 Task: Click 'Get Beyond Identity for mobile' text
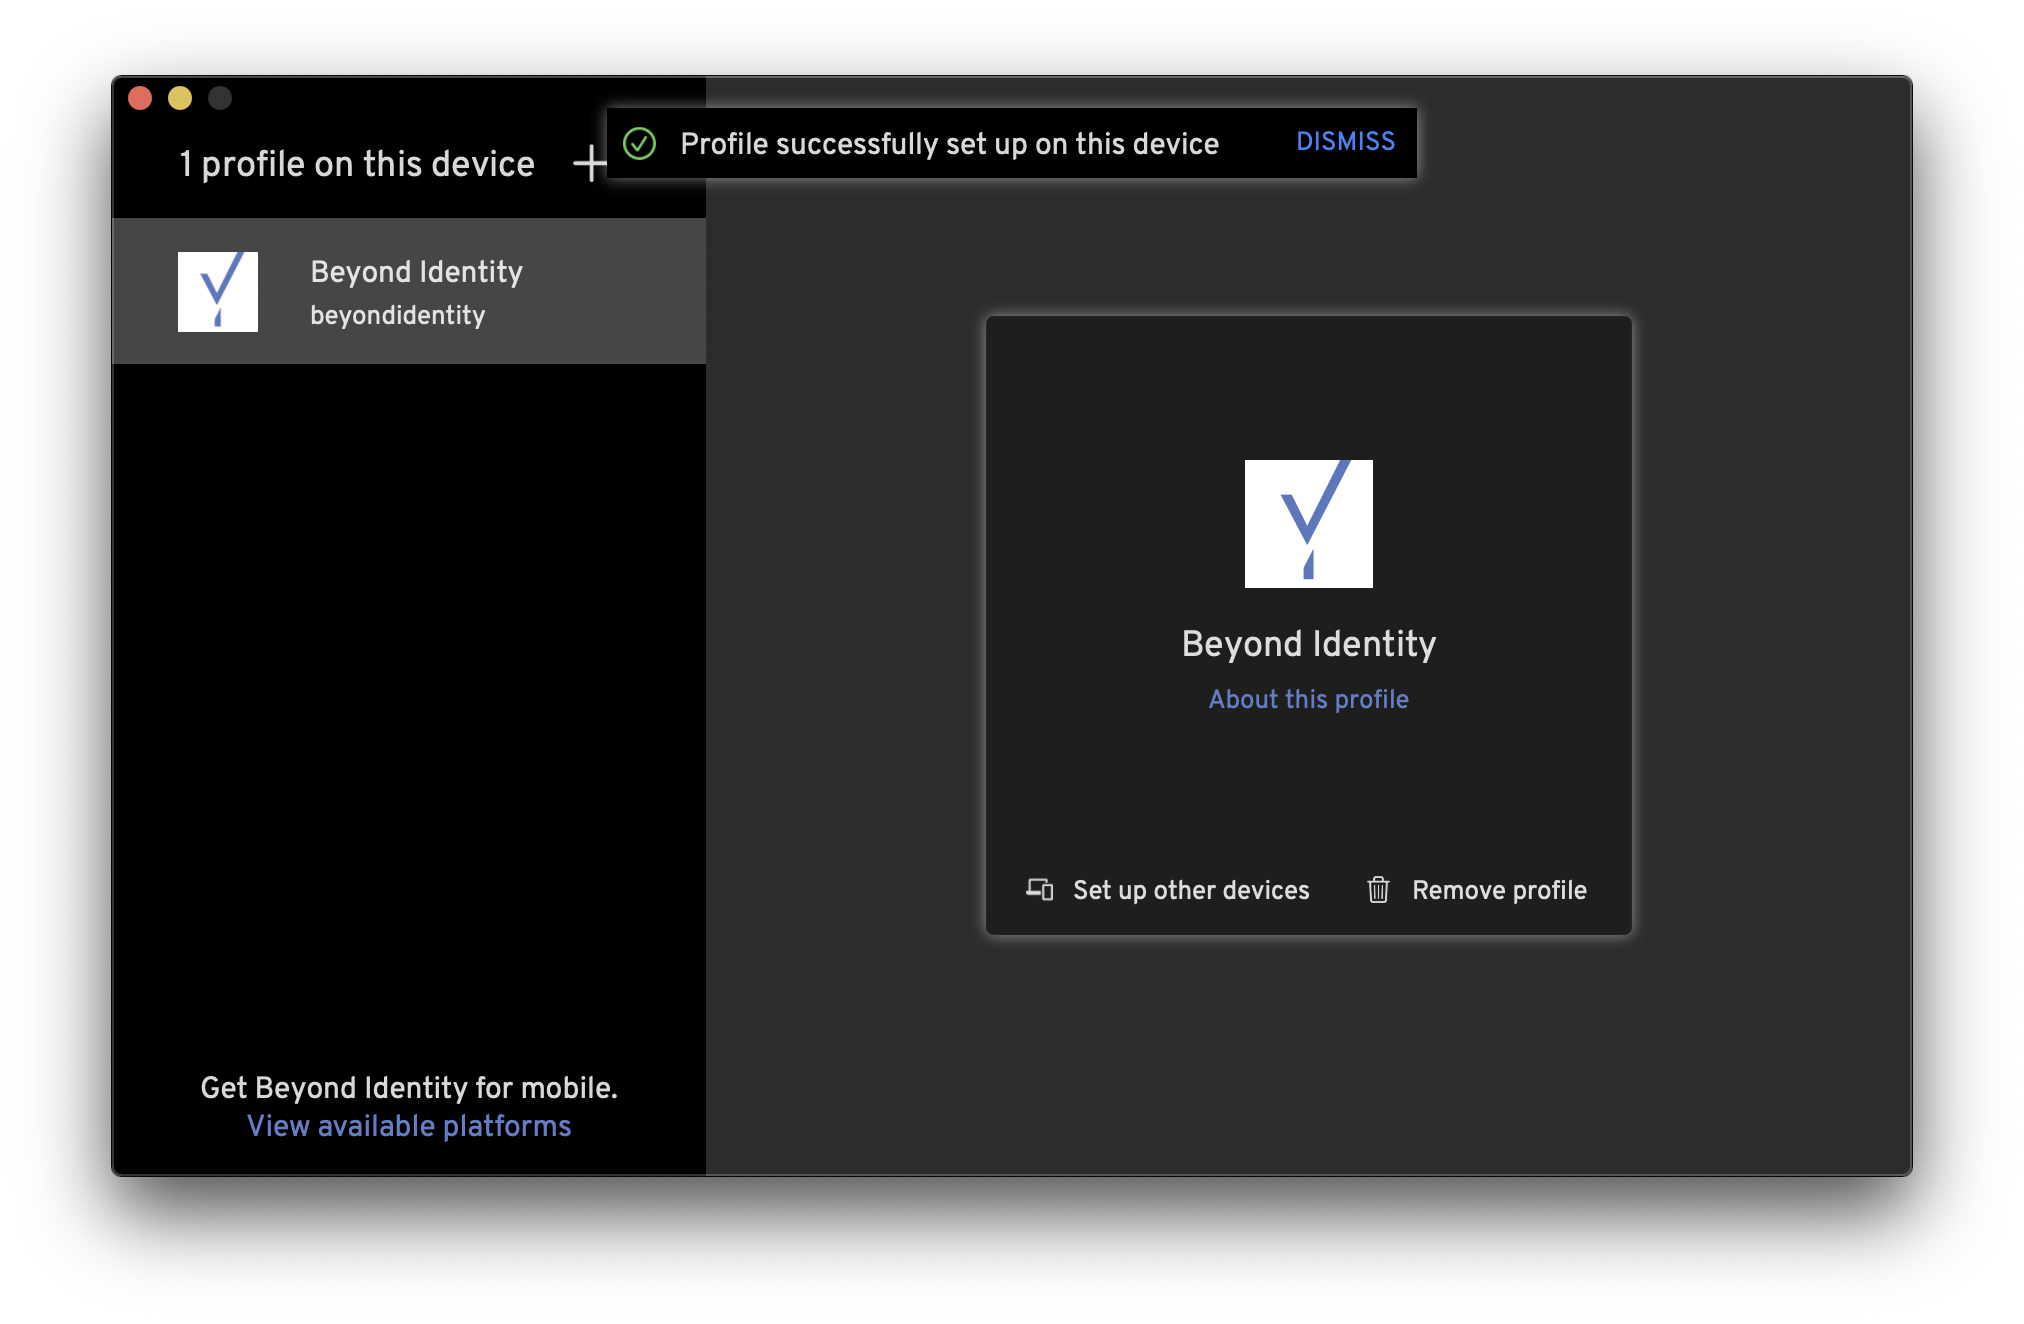[409, 1087]
